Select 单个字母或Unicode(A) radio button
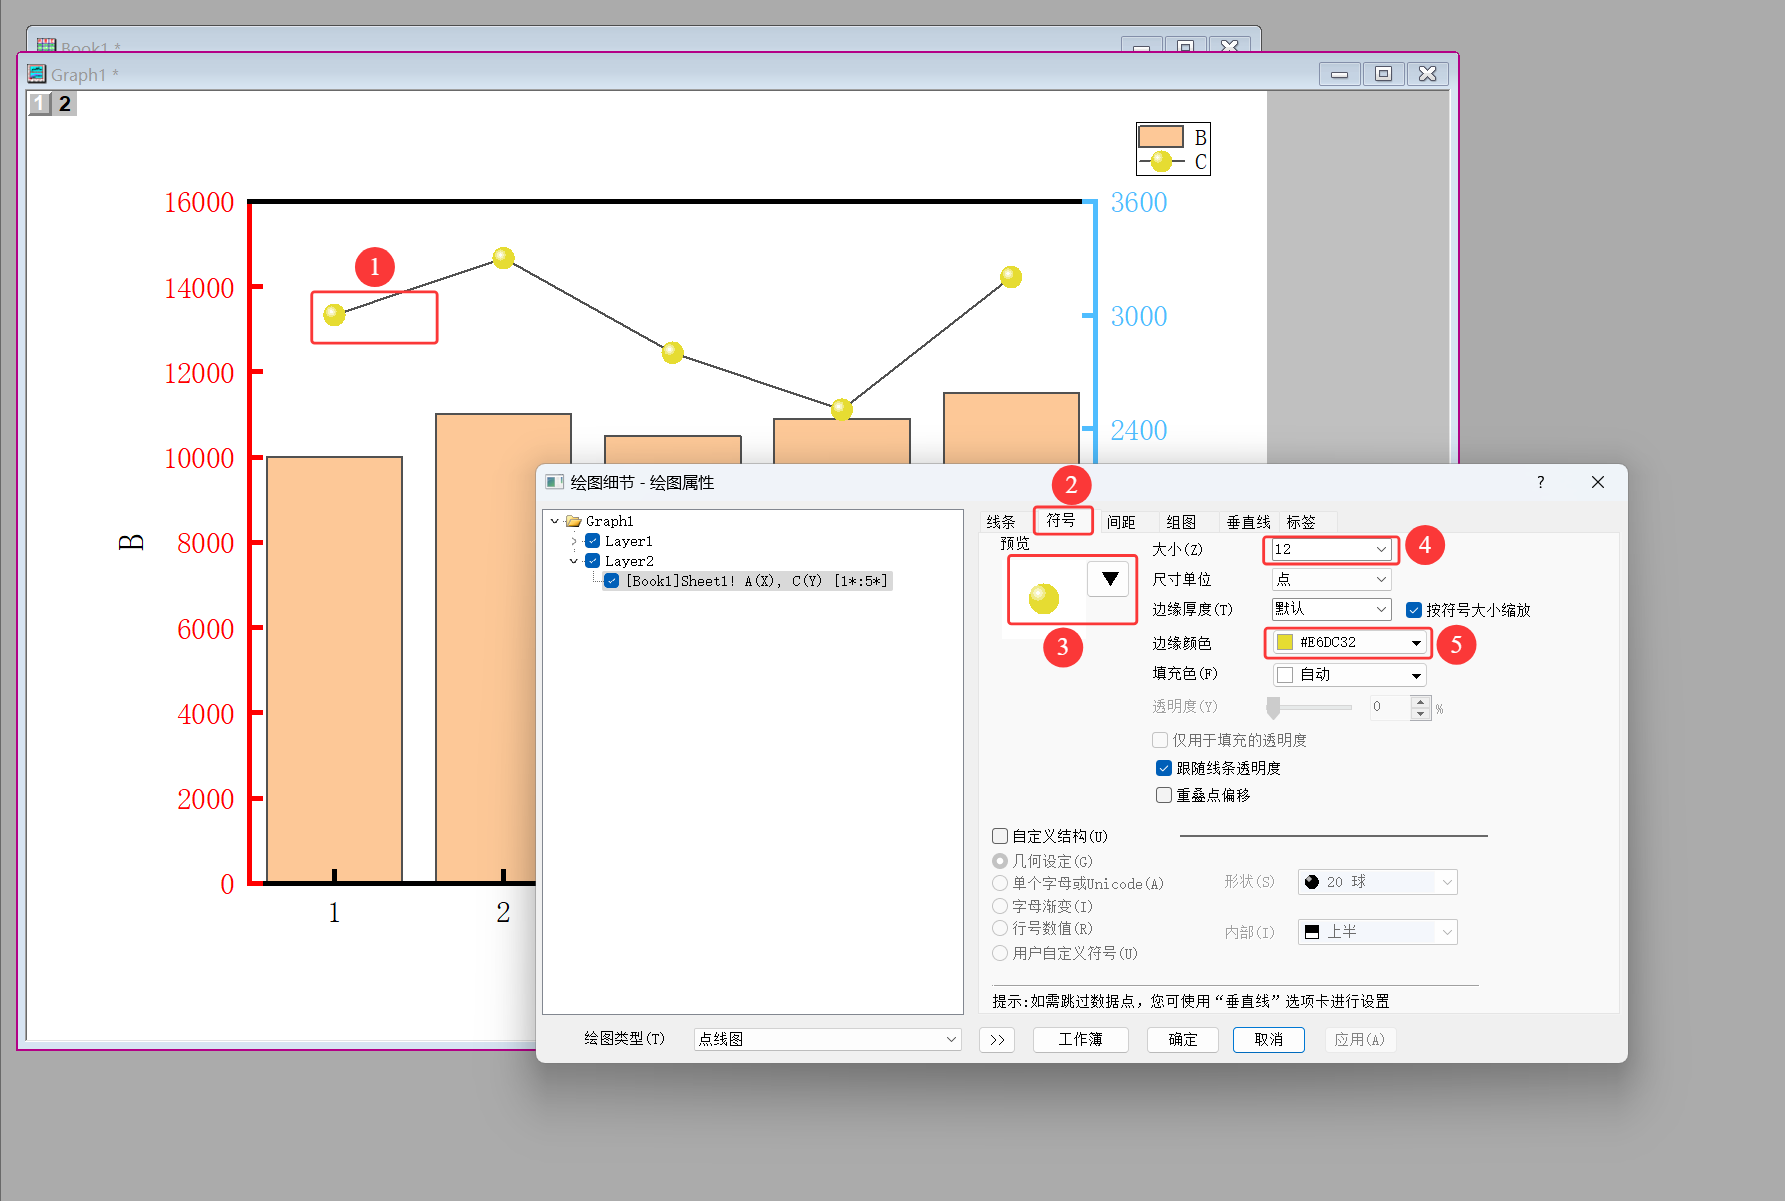 (1000, 883)
